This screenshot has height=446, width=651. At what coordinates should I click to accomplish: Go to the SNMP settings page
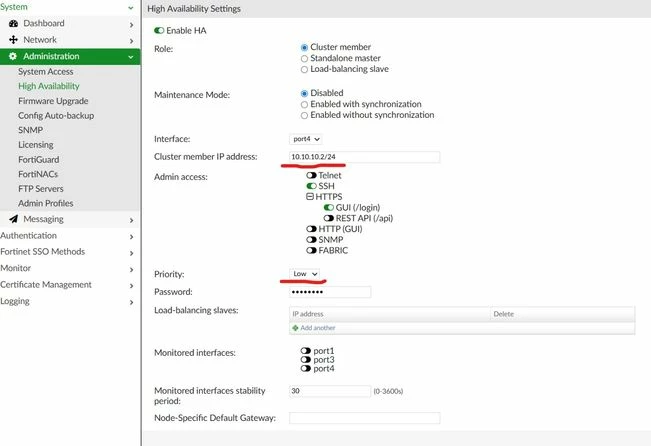[x=30, y=130]
